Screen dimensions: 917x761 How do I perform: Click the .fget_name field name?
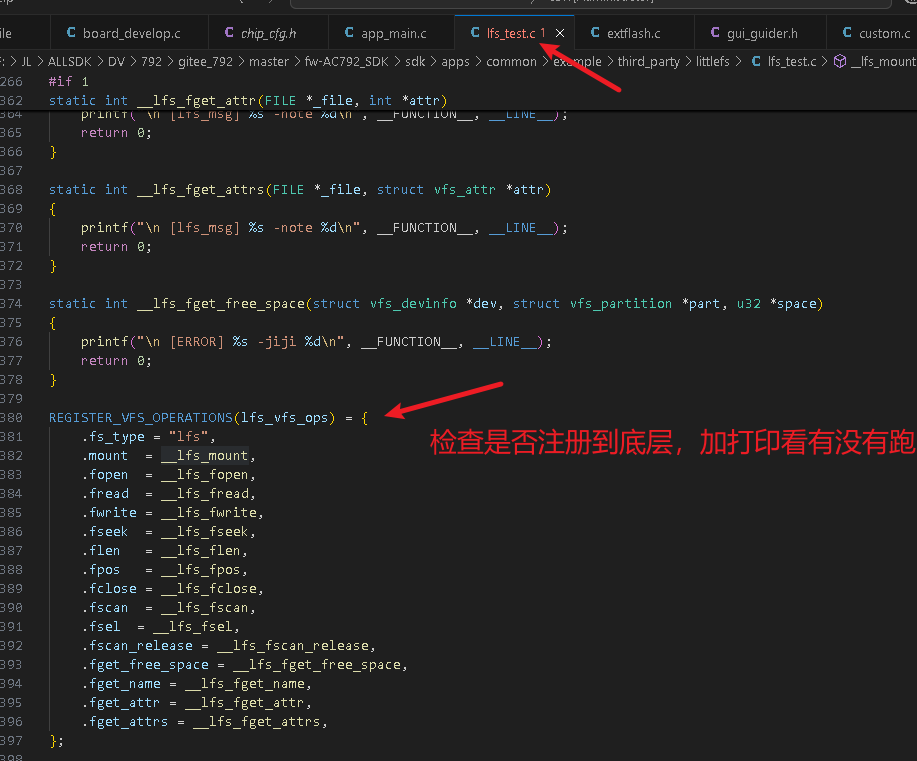click(x=122, y=683)
